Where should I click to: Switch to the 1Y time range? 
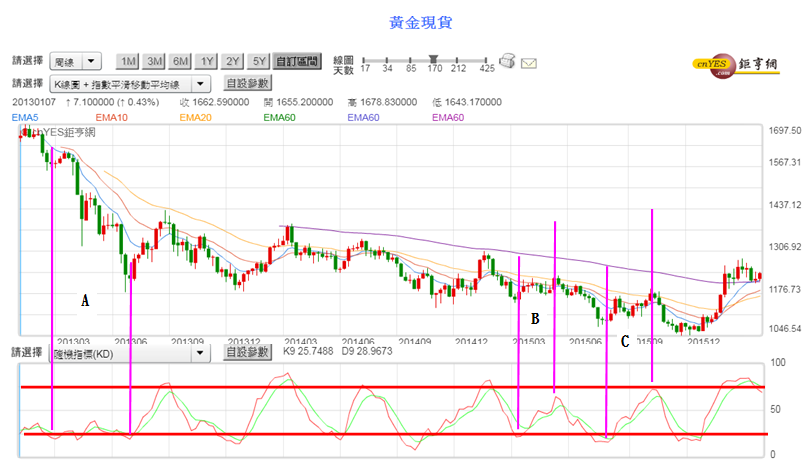click(206, 62)
